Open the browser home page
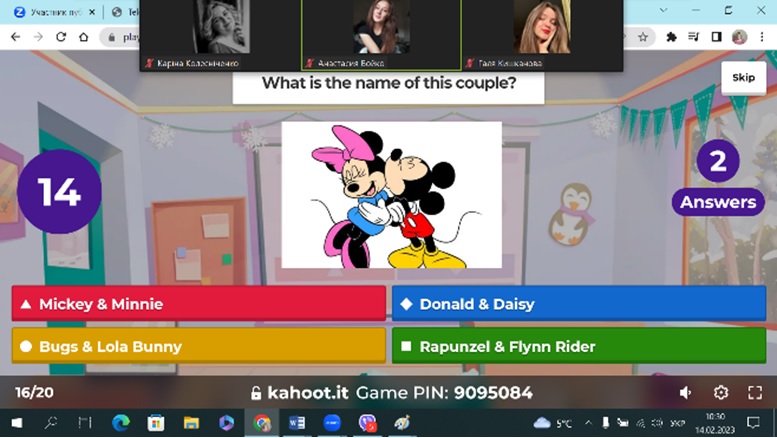This screenshot has height=438, width=777. (x=84, y=37)
